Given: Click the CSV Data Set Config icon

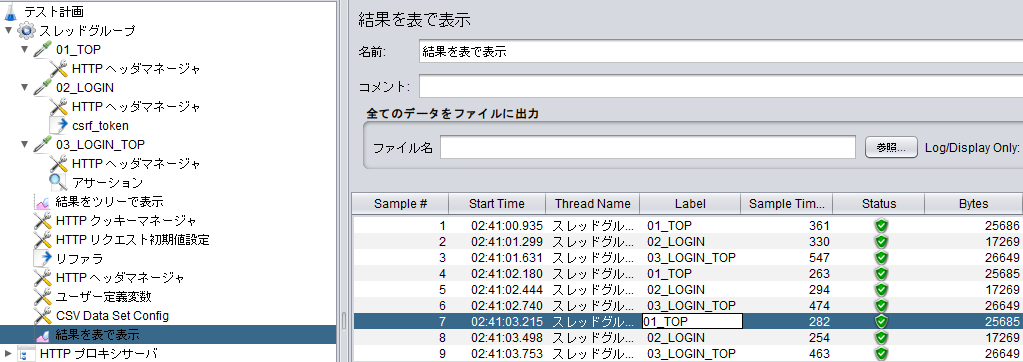Looking at the screenshot, I should pyautogui.click(x=42, y=316).
